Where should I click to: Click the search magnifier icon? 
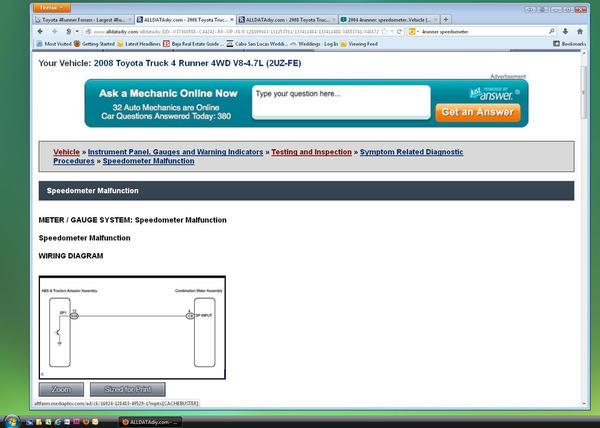tap(551, 31)
